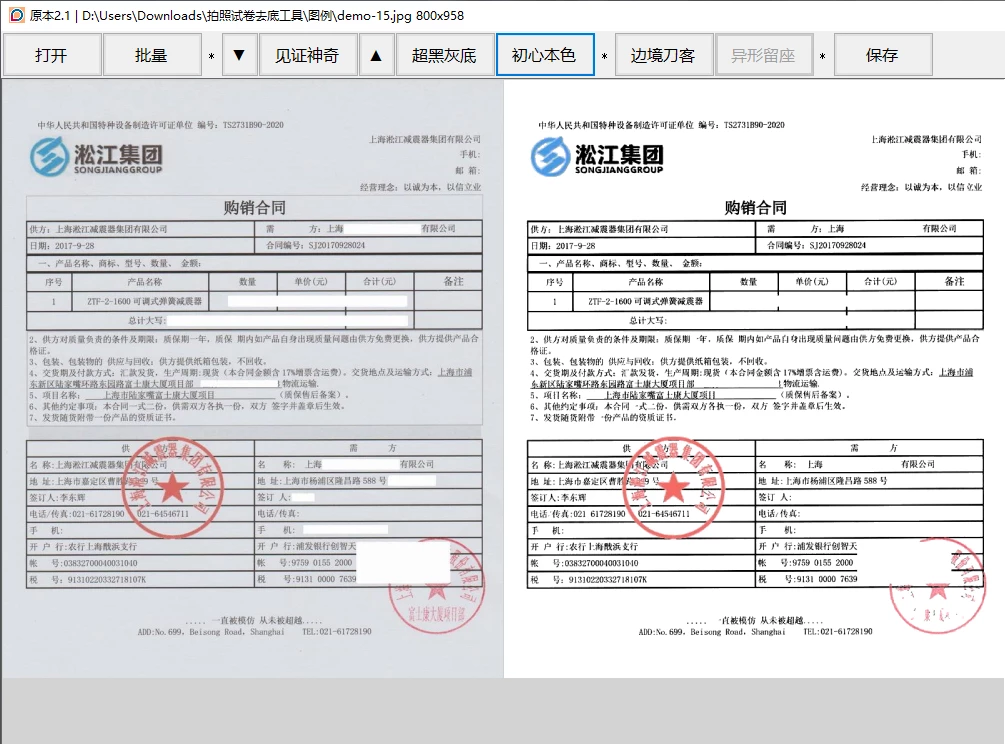Viewport: 1005px width, 744px height.
Task: Click the application icon in the title bar
Action: point(16,15)
